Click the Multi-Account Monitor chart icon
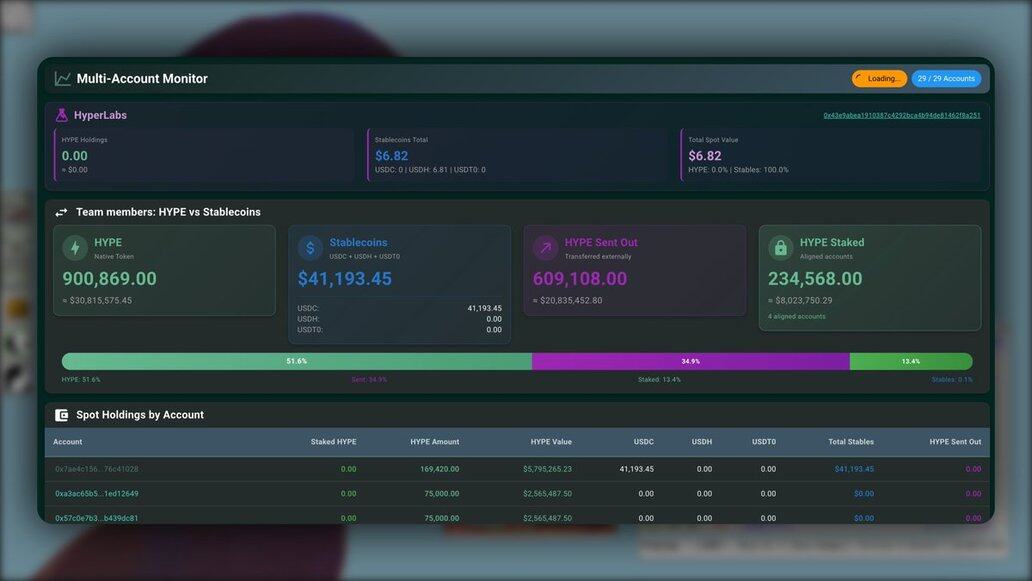 (63, 79)
